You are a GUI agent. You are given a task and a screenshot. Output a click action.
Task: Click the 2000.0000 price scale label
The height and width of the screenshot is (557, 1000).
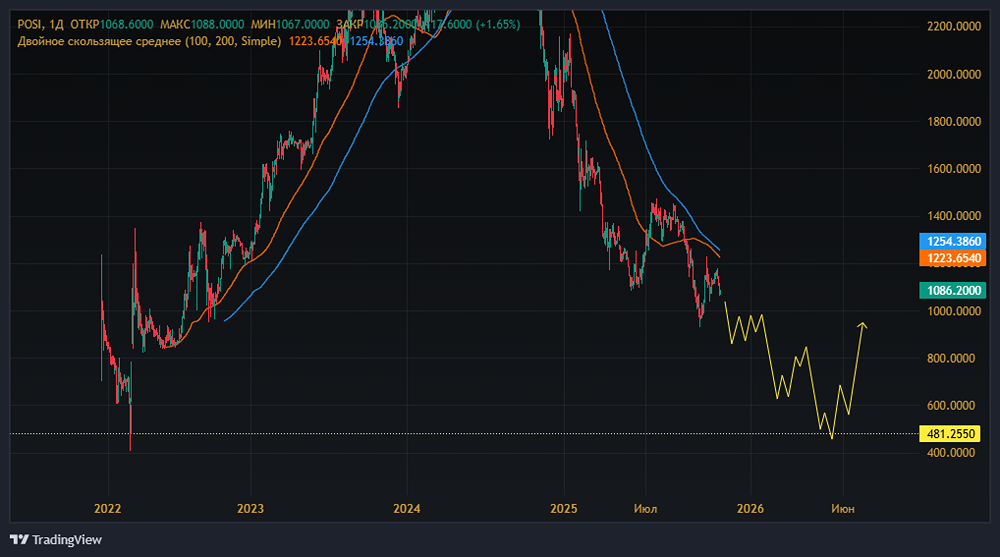click(953, 74)
